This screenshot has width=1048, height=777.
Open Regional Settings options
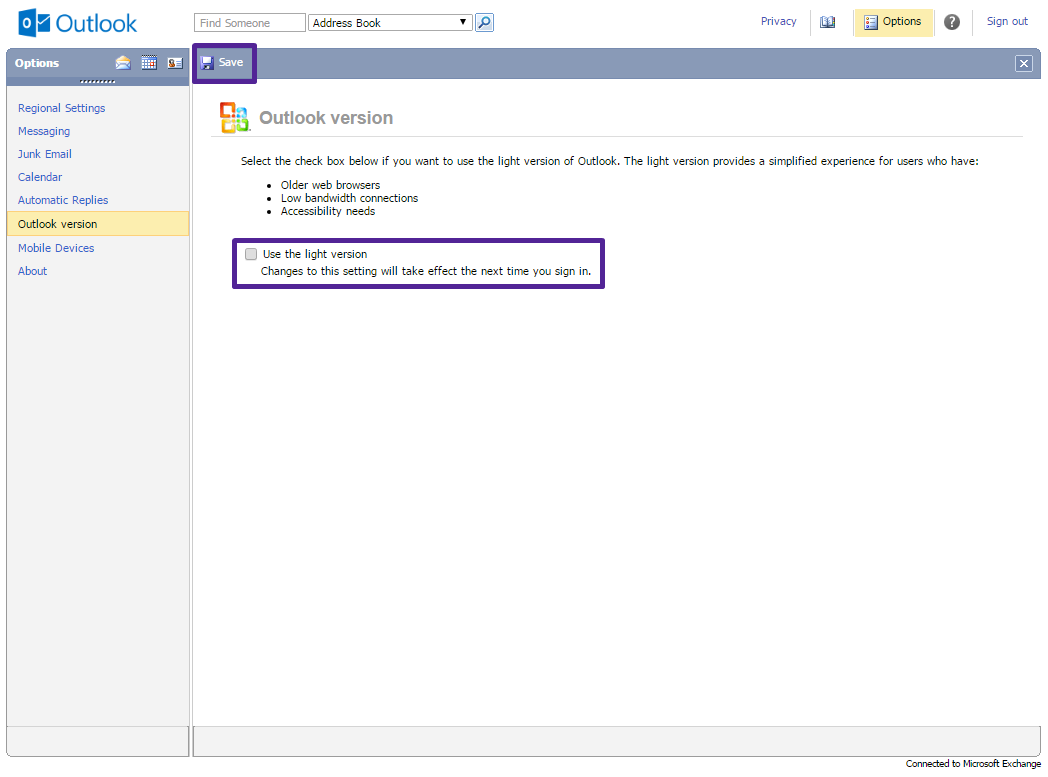pos(61,108)
